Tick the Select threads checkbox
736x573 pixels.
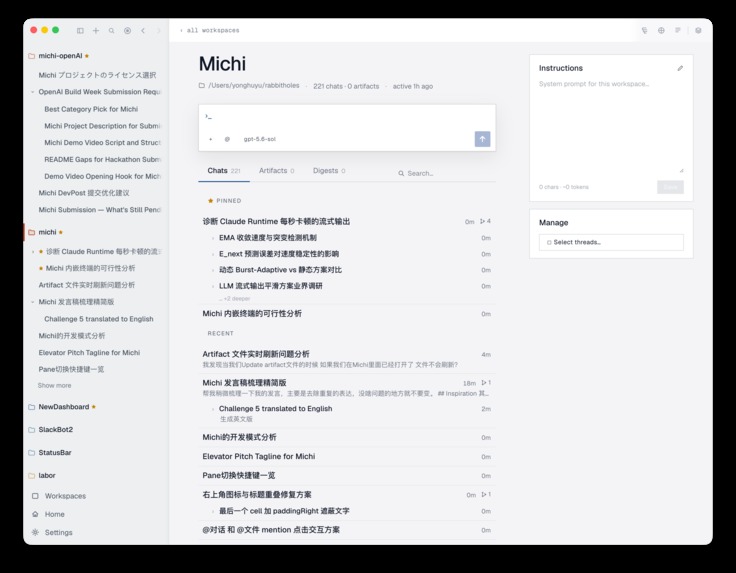[x=549, y=243]
